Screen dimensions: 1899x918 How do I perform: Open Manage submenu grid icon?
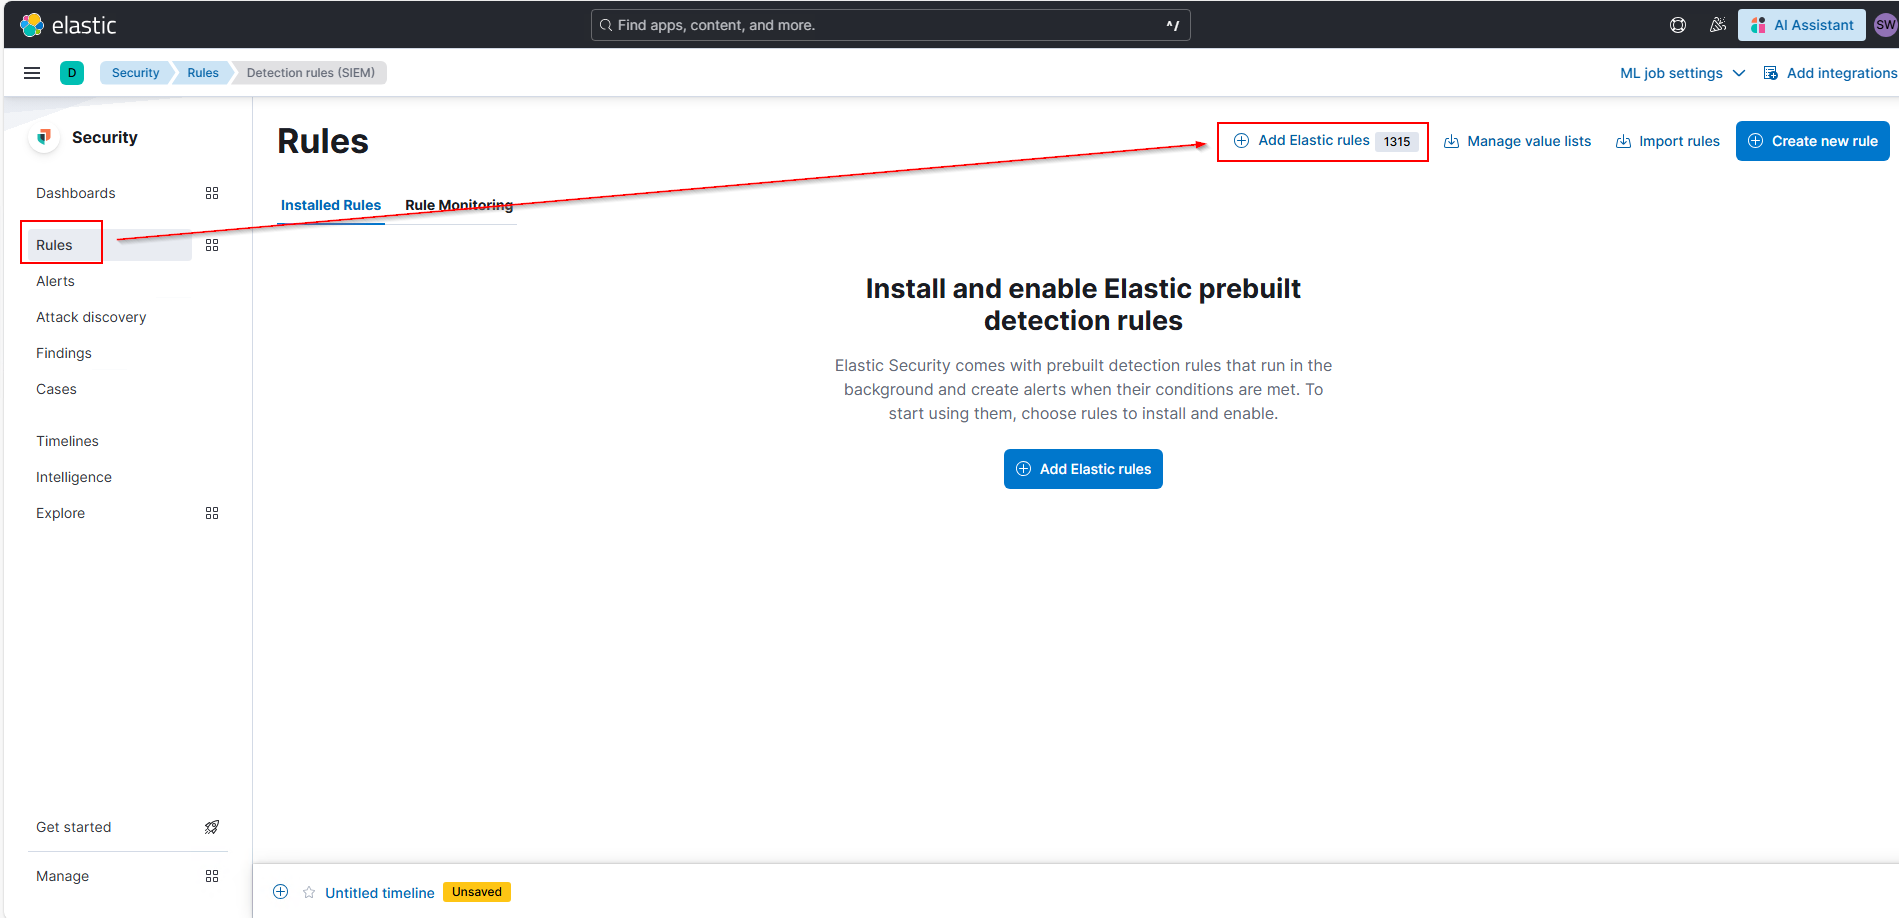[212, 876]
